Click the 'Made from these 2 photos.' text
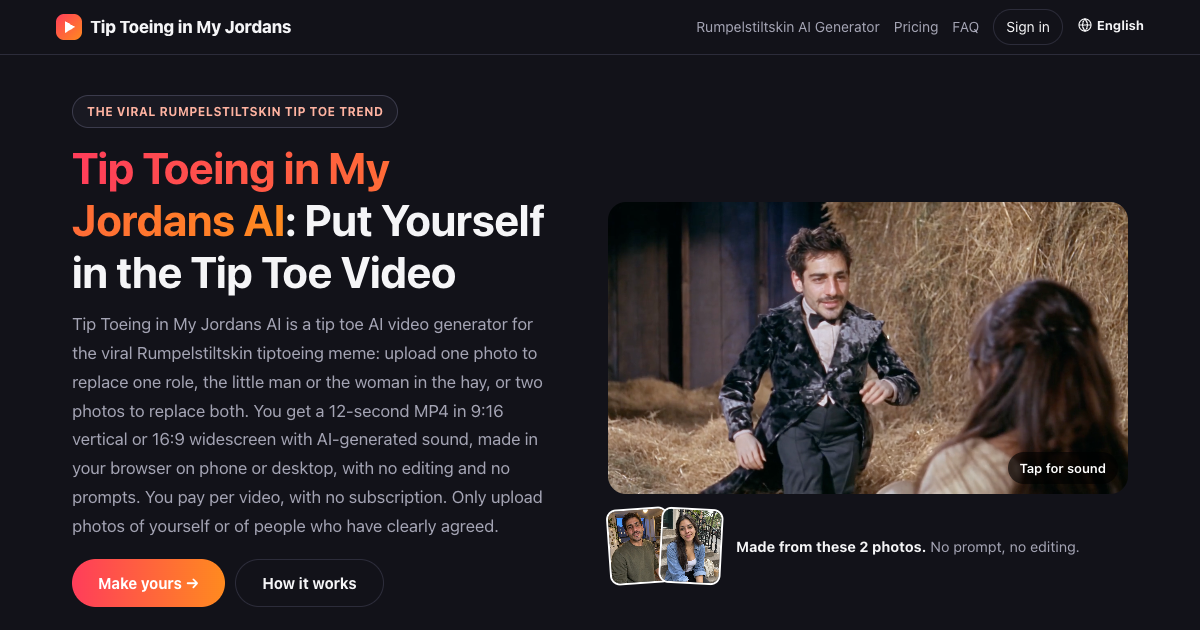 pos(831,547)
